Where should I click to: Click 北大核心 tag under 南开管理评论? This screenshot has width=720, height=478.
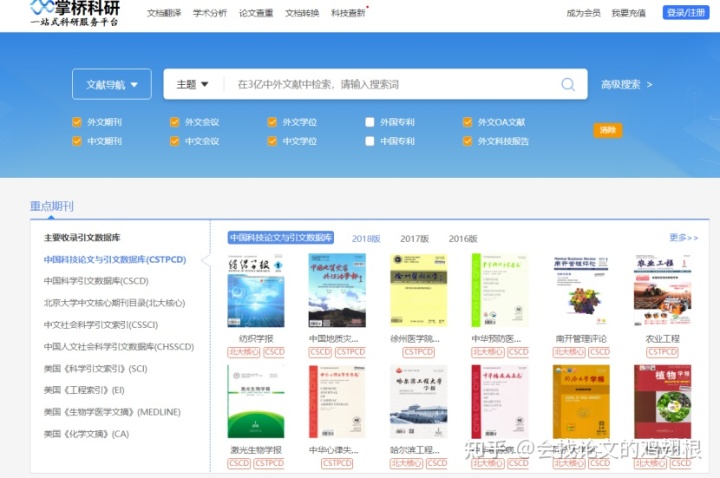[569, 352]
